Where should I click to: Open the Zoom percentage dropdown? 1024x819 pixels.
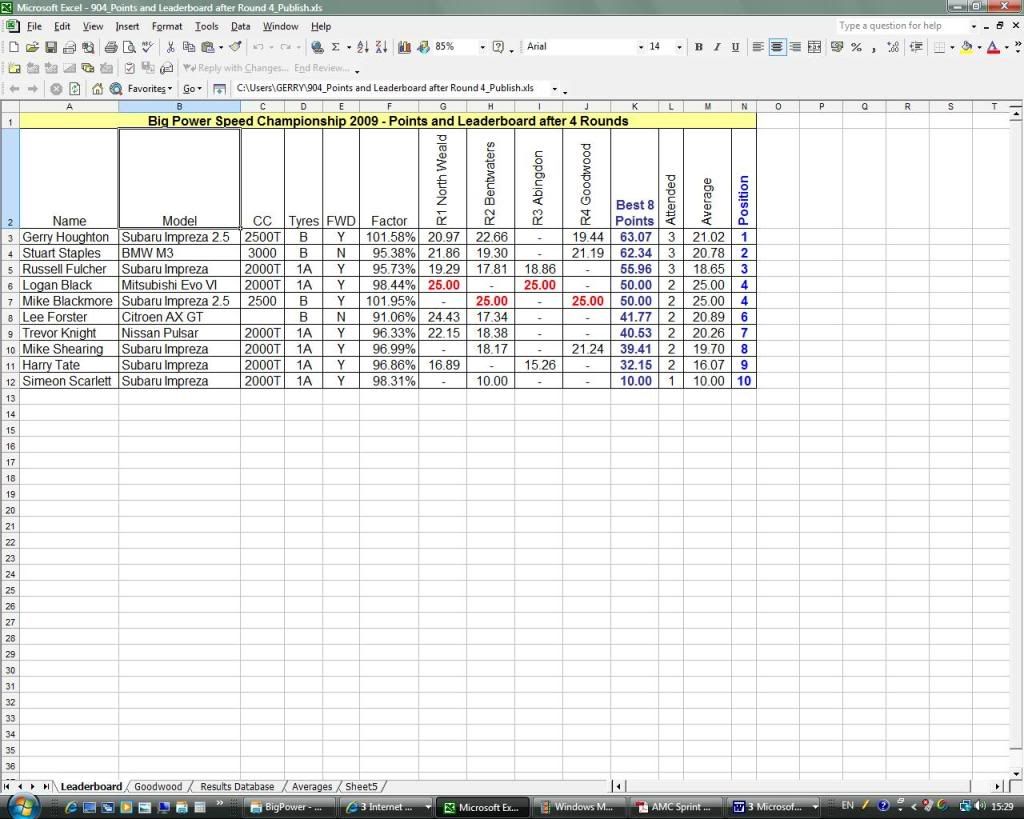483,47
